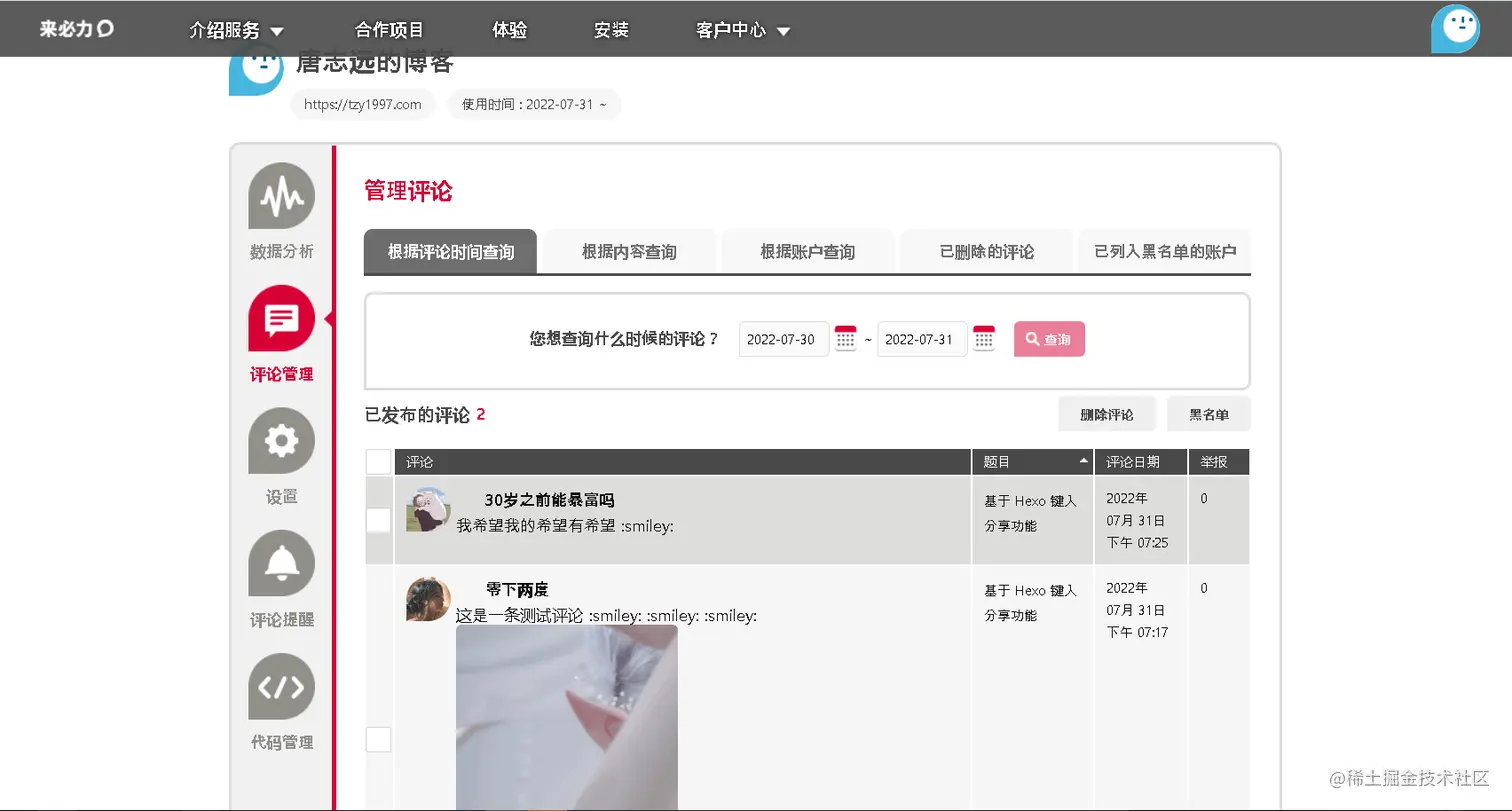1512x811 pixels.
Task: Open the 体验 menu item
Action: pos(510,30)
